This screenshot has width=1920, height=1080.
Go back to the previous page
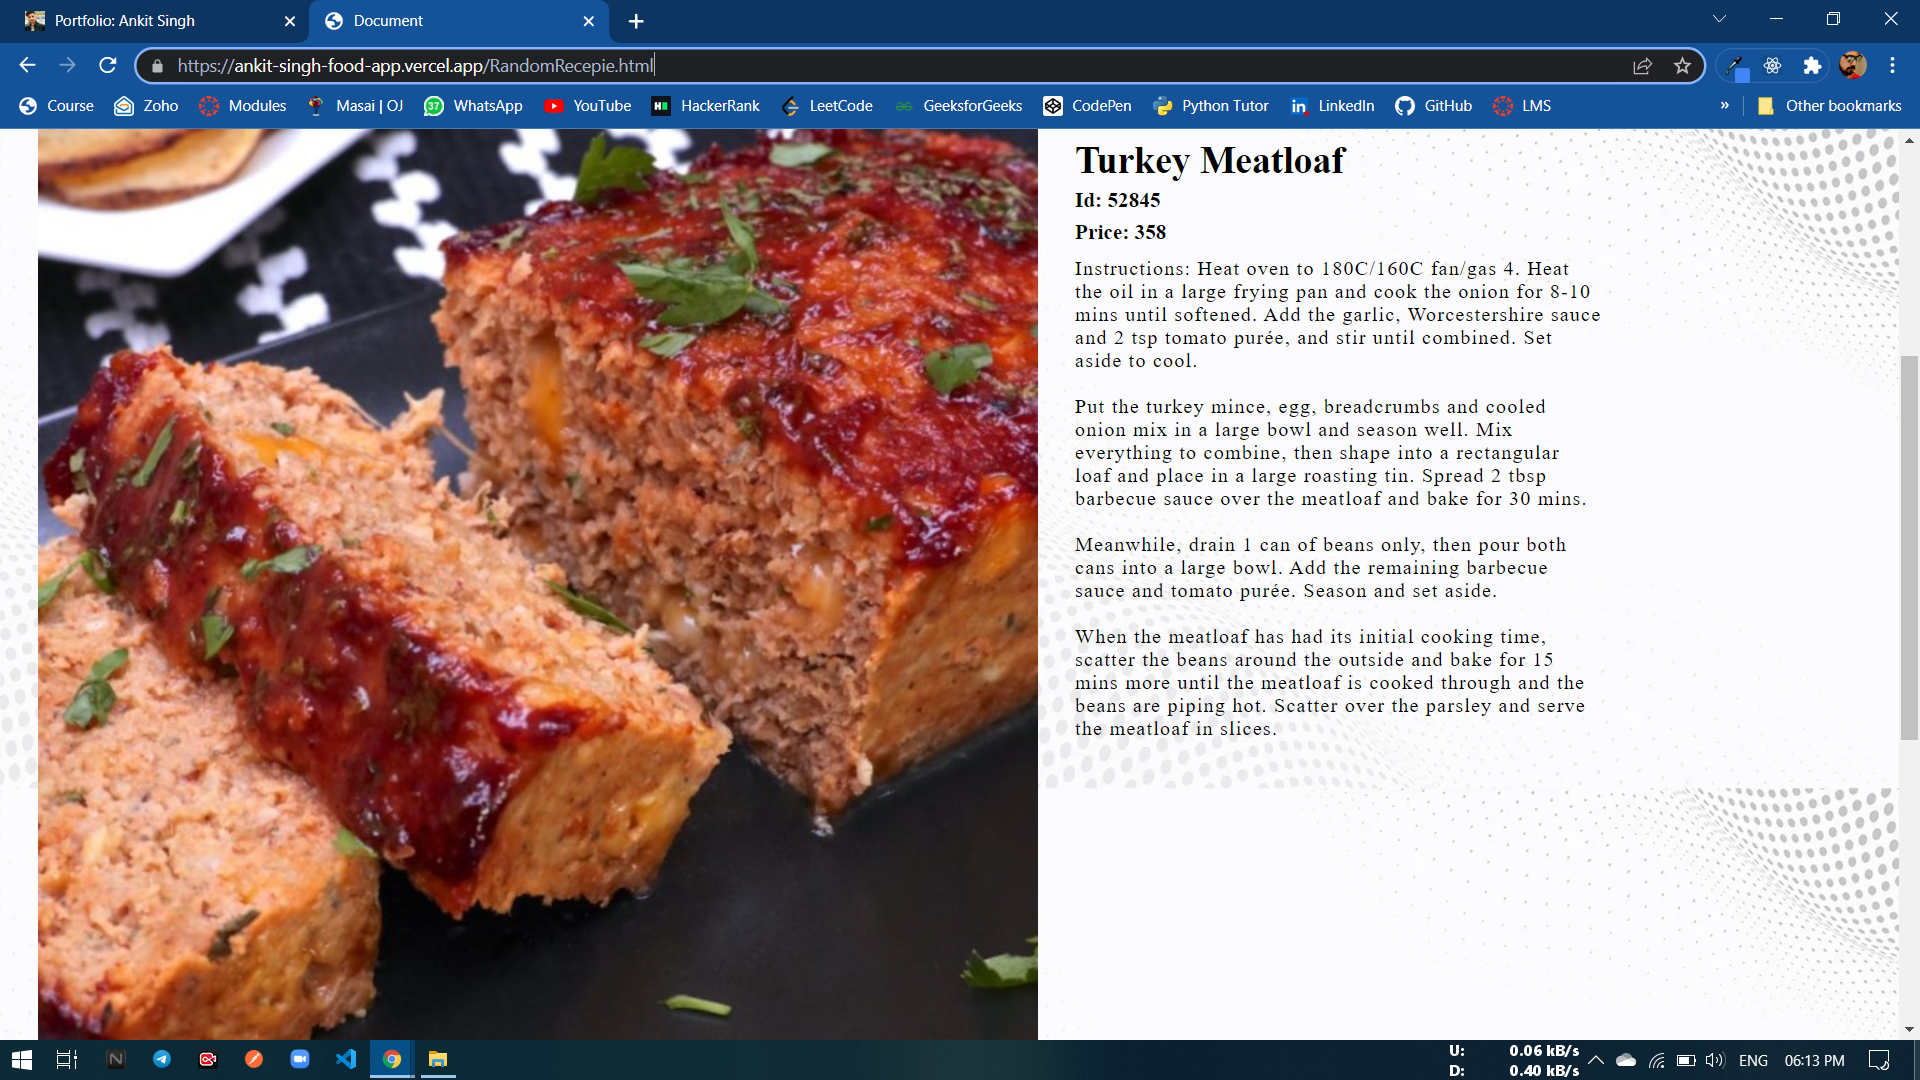pos(27,65)
